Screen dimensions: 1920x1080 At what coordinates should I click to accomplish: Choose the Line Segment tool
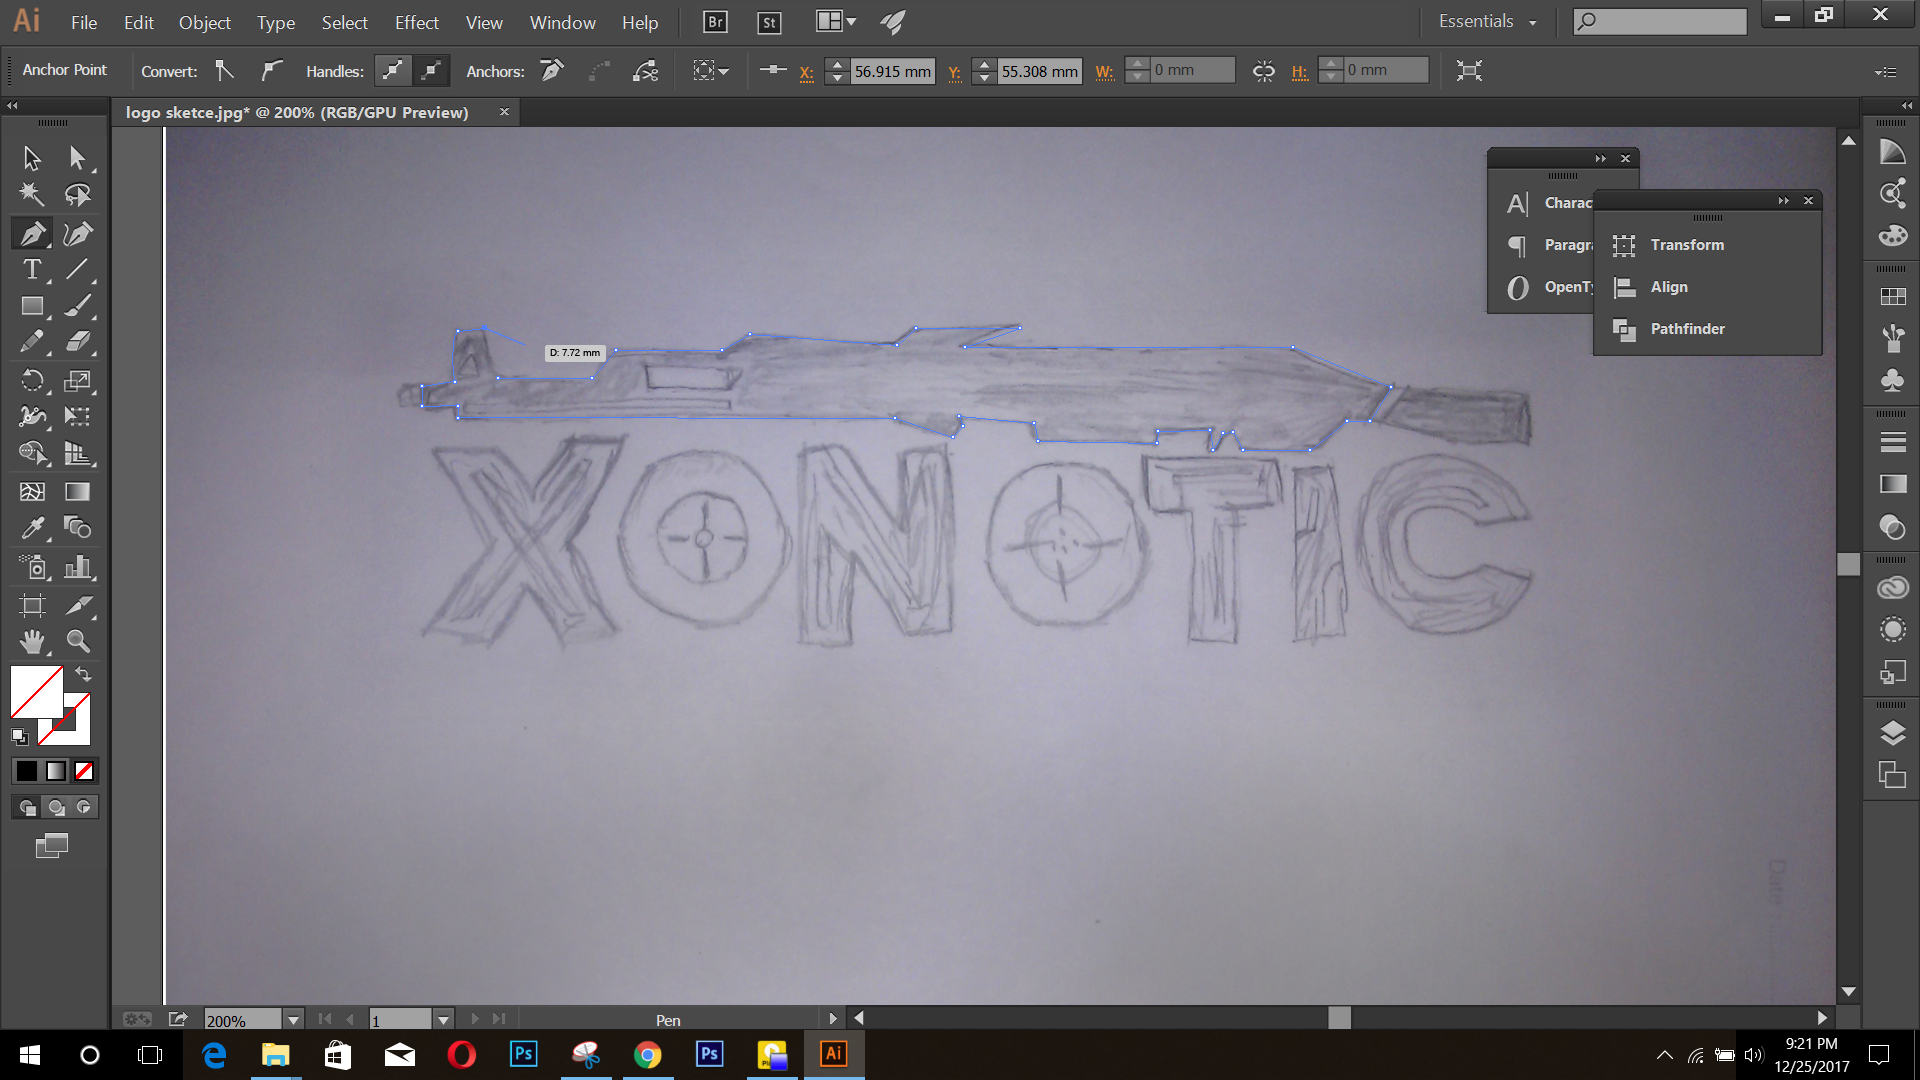click(x=77, y=270)
